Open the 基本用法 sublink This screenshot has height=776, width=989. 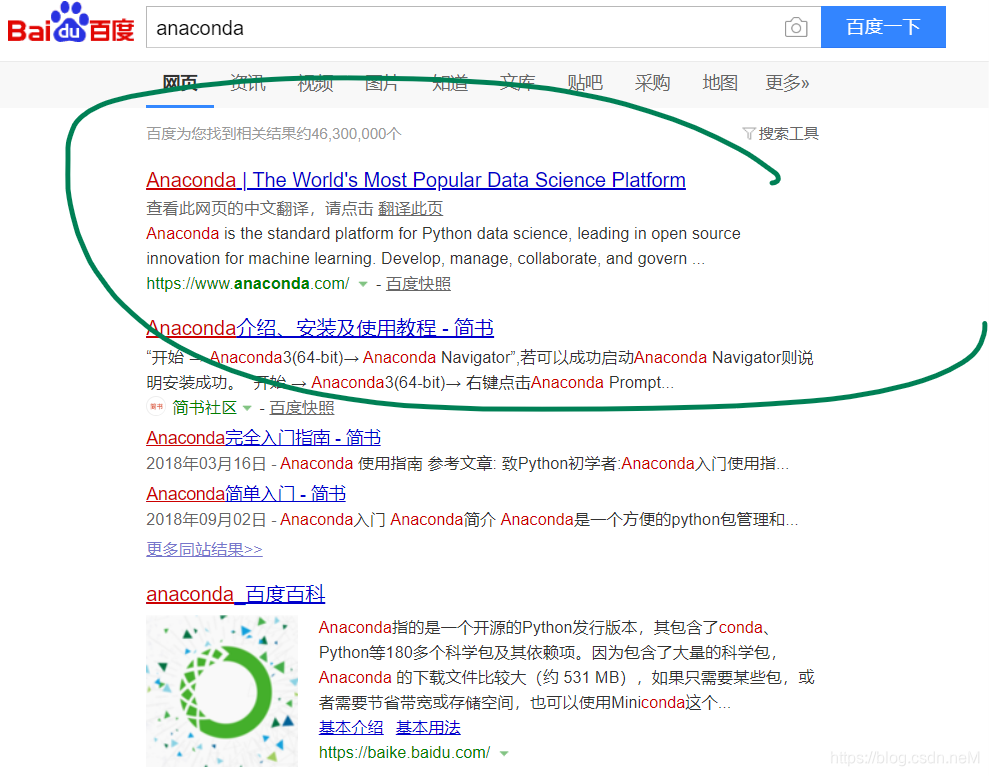click(428, 727)
